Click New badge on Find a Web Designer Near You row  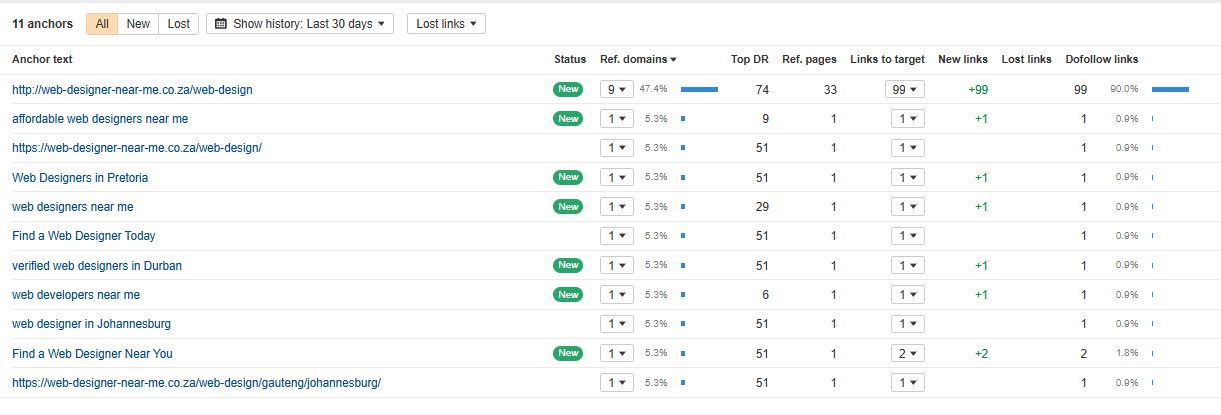pyautogui.click(x=568, y=353)
